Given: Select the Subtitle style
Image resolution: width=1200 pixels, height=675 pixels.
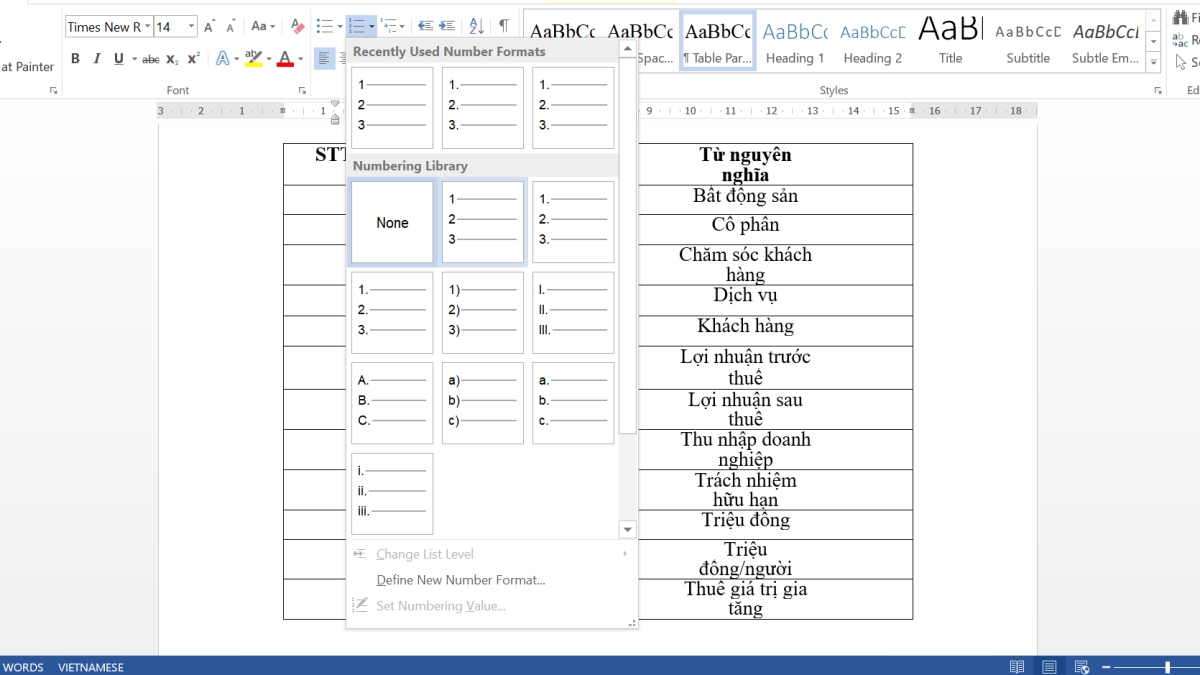Looking at the screenshot, I should point(1028,40).
